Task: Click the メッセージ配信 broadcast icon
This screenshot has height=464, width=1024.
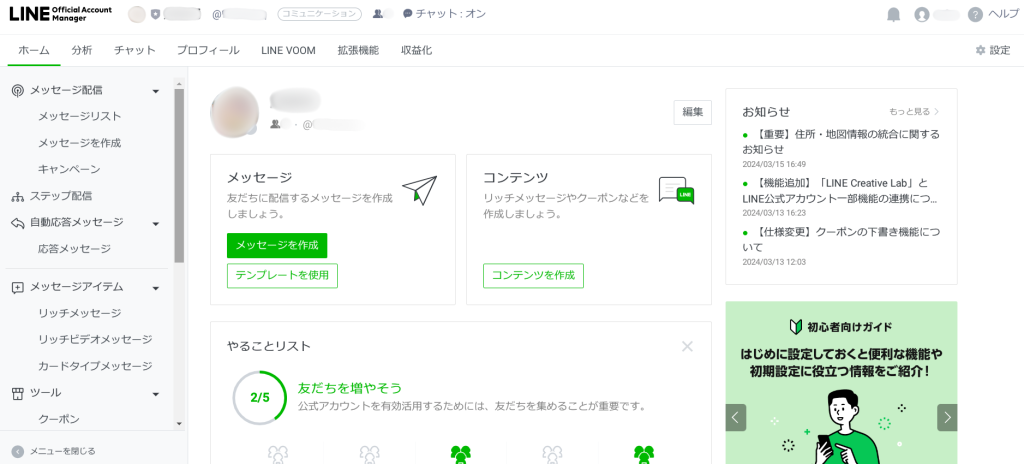Action: pyautogui.click(x=18, y=91)
